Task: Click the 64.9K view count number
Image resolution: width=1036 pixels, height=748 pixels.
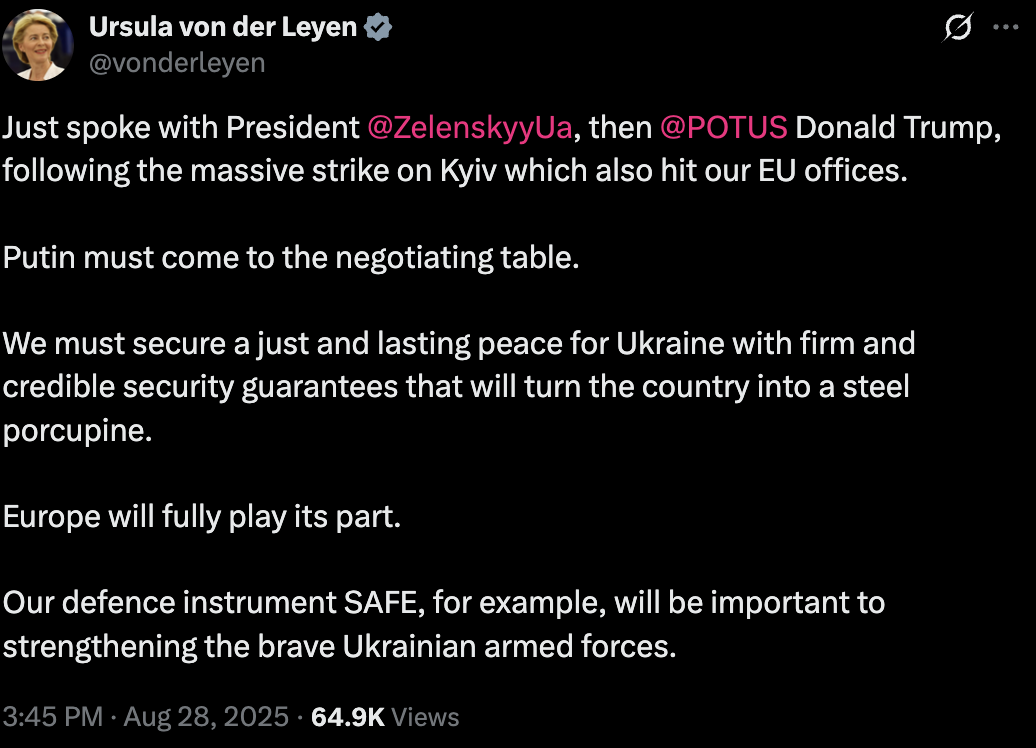Action: pyautogui.click(x=347, y=717)
